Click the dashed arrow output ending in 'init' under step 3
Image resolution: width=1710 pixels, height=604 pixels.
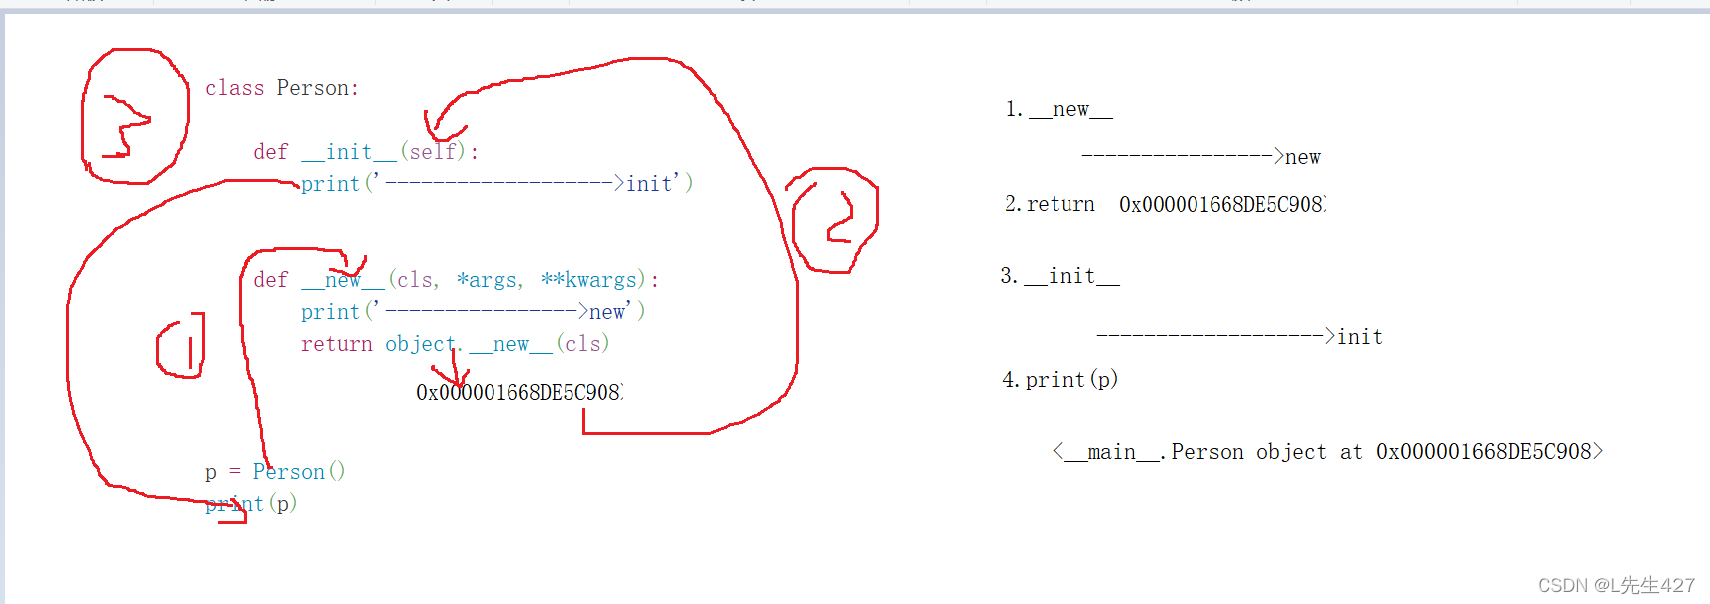point(1240,337)
